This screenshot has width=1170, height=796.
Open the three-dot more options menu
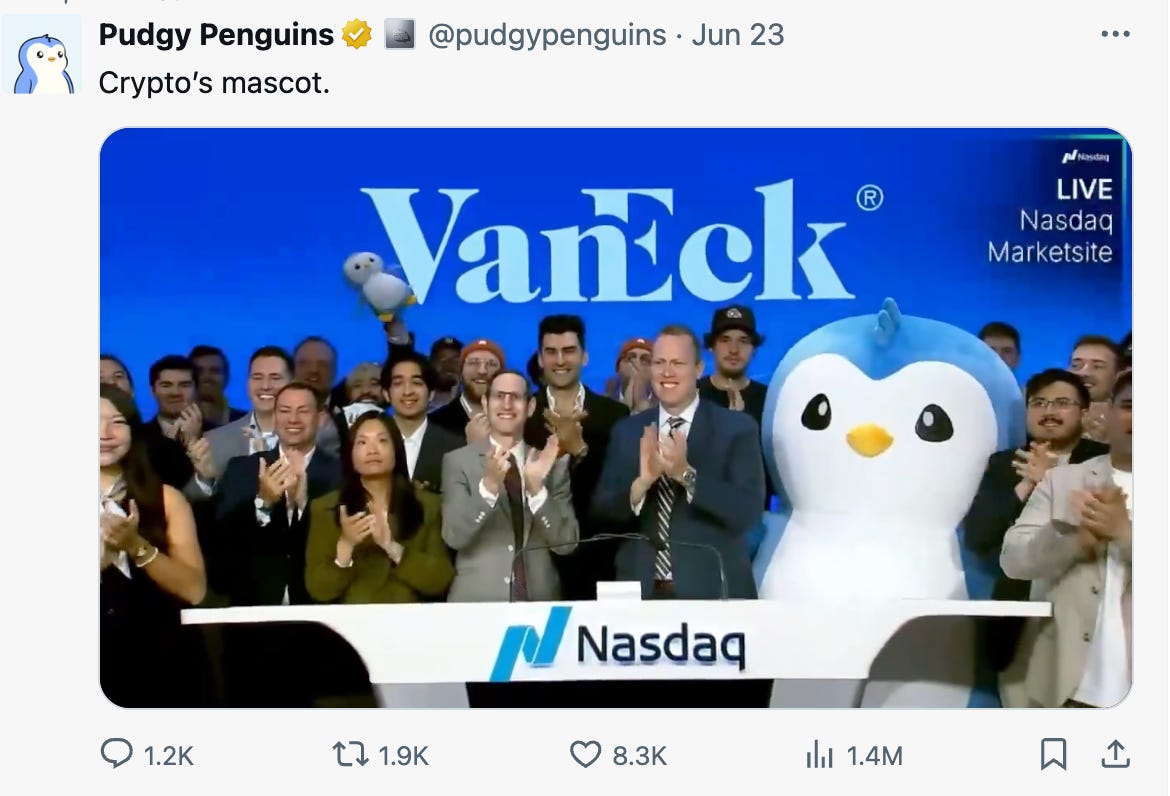coord(1115,34)
